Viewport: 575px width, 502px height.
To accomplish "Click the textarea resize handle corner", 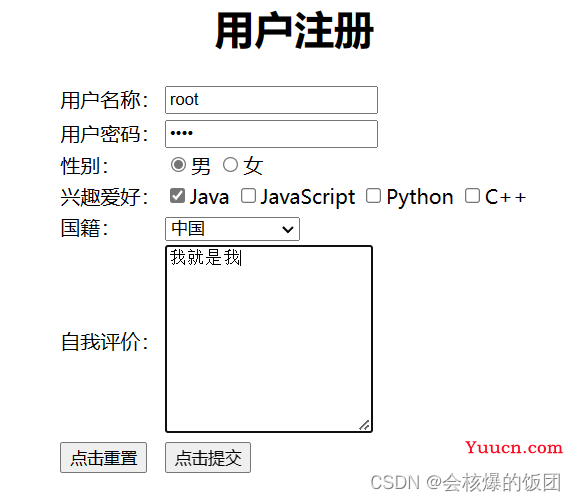I will tap(365, 425).
